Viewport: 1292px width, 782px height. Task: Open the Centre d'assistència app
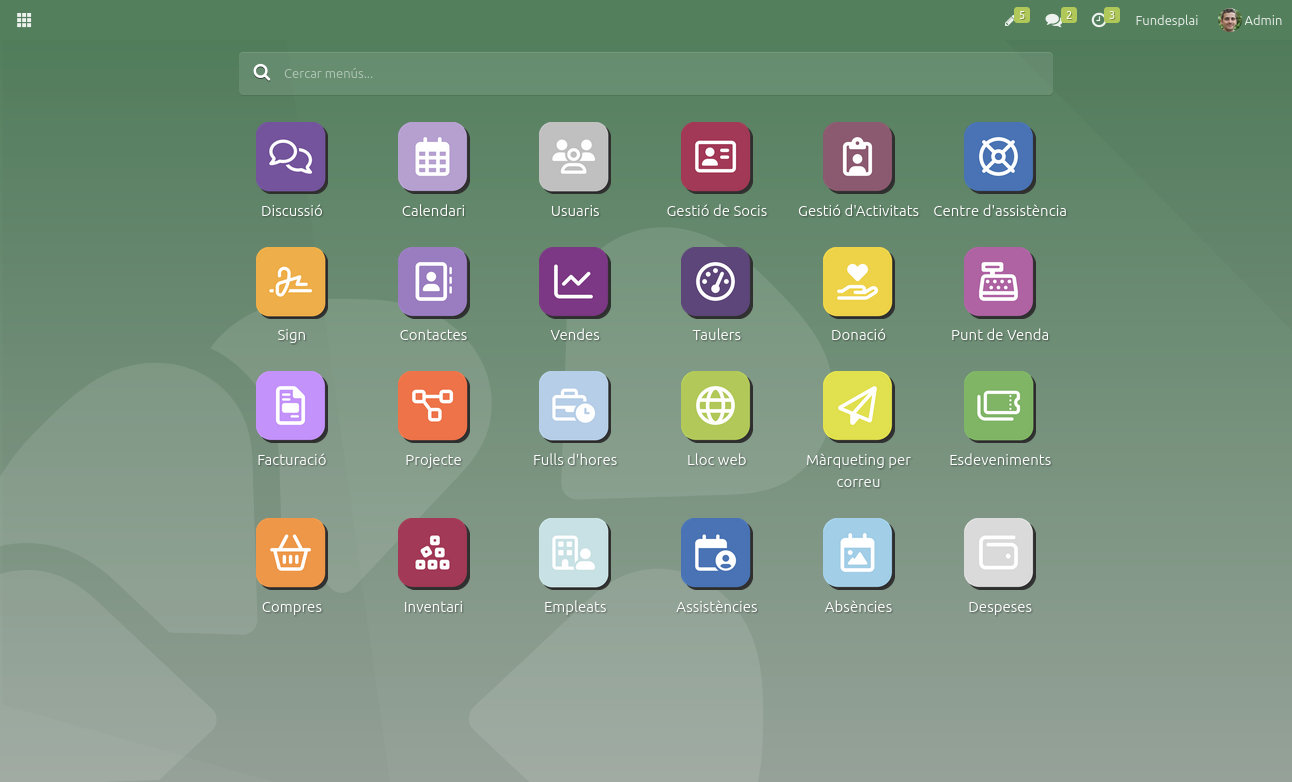click(x=999, y=157)
